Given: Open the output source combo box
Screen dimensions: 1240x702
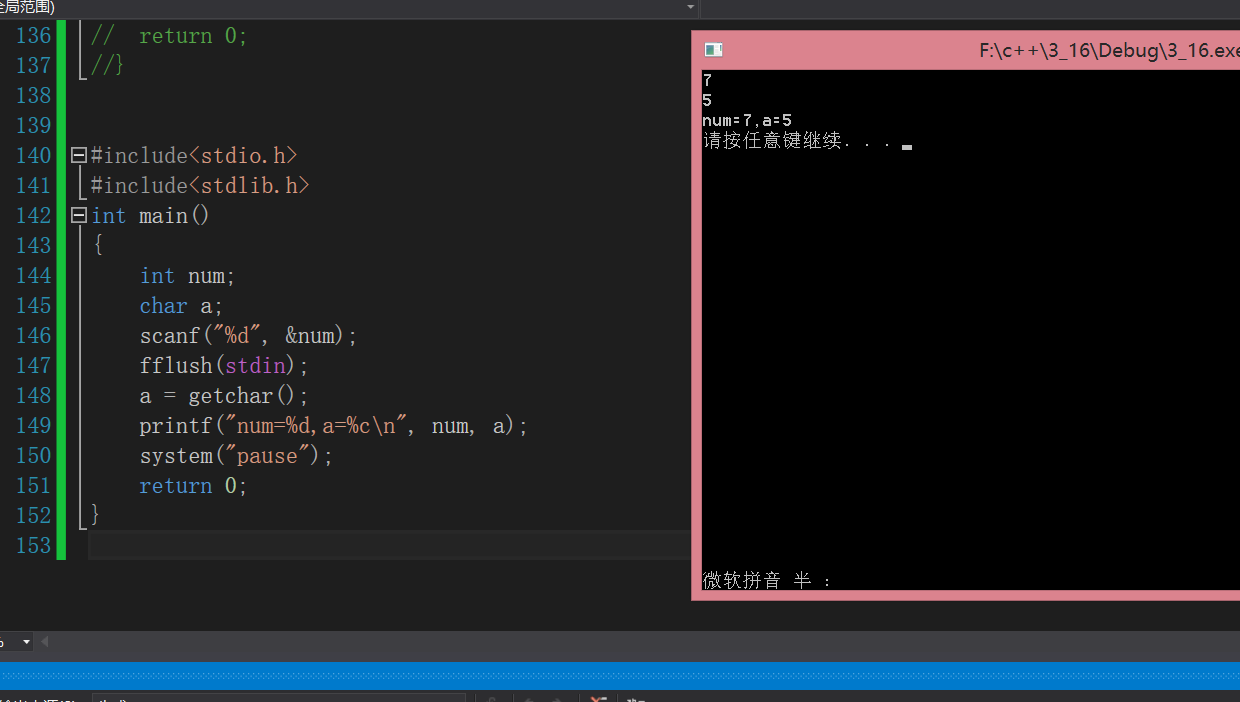Looking at the screenshot, I should point(279,698).
